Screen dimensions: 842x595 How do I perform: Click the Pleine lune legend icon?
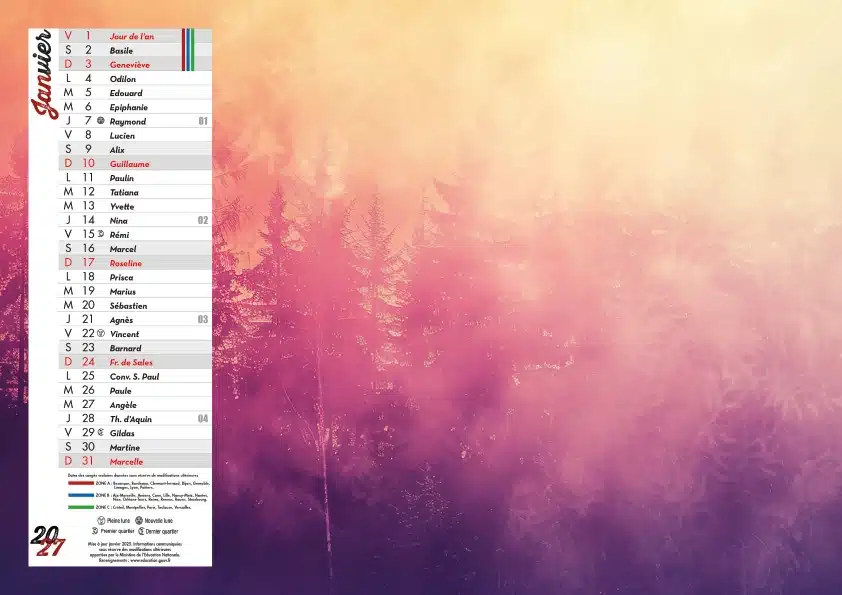[101, 521]
